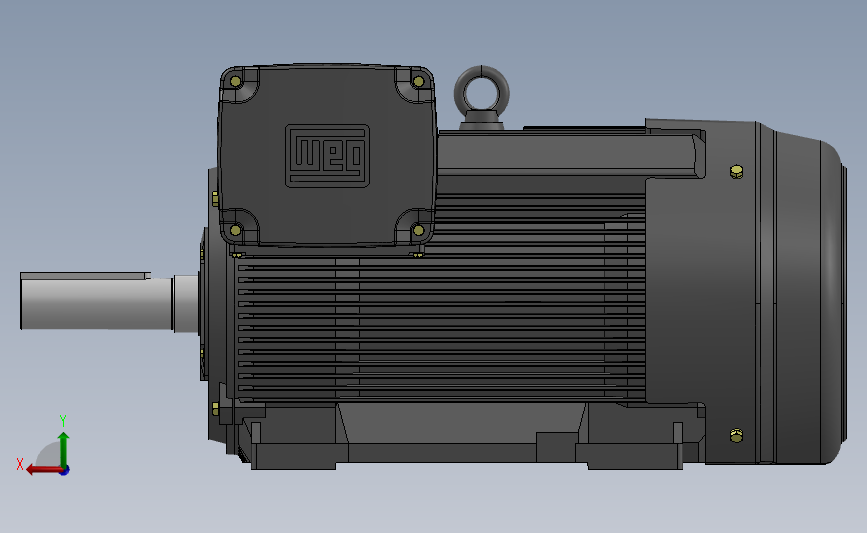The image size is (867, 533).
Task: Select the lifting eye bolt on motor top
Action: (482, 98)
